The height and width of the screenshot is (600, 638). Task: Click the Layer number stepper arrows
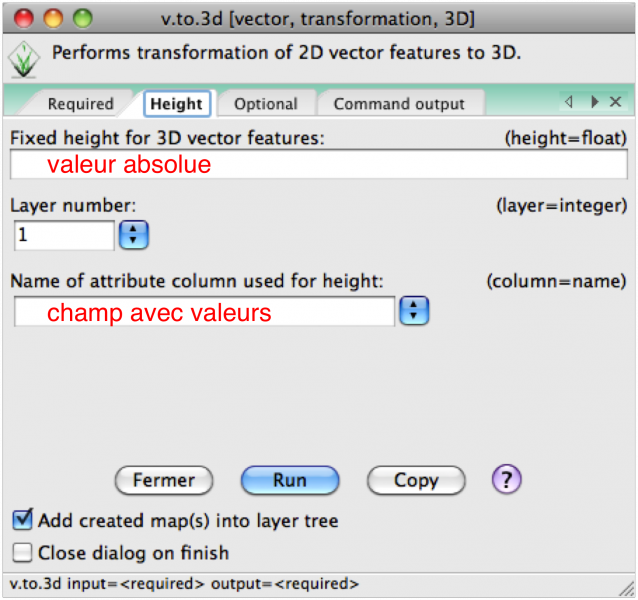(x=133, y=236)
